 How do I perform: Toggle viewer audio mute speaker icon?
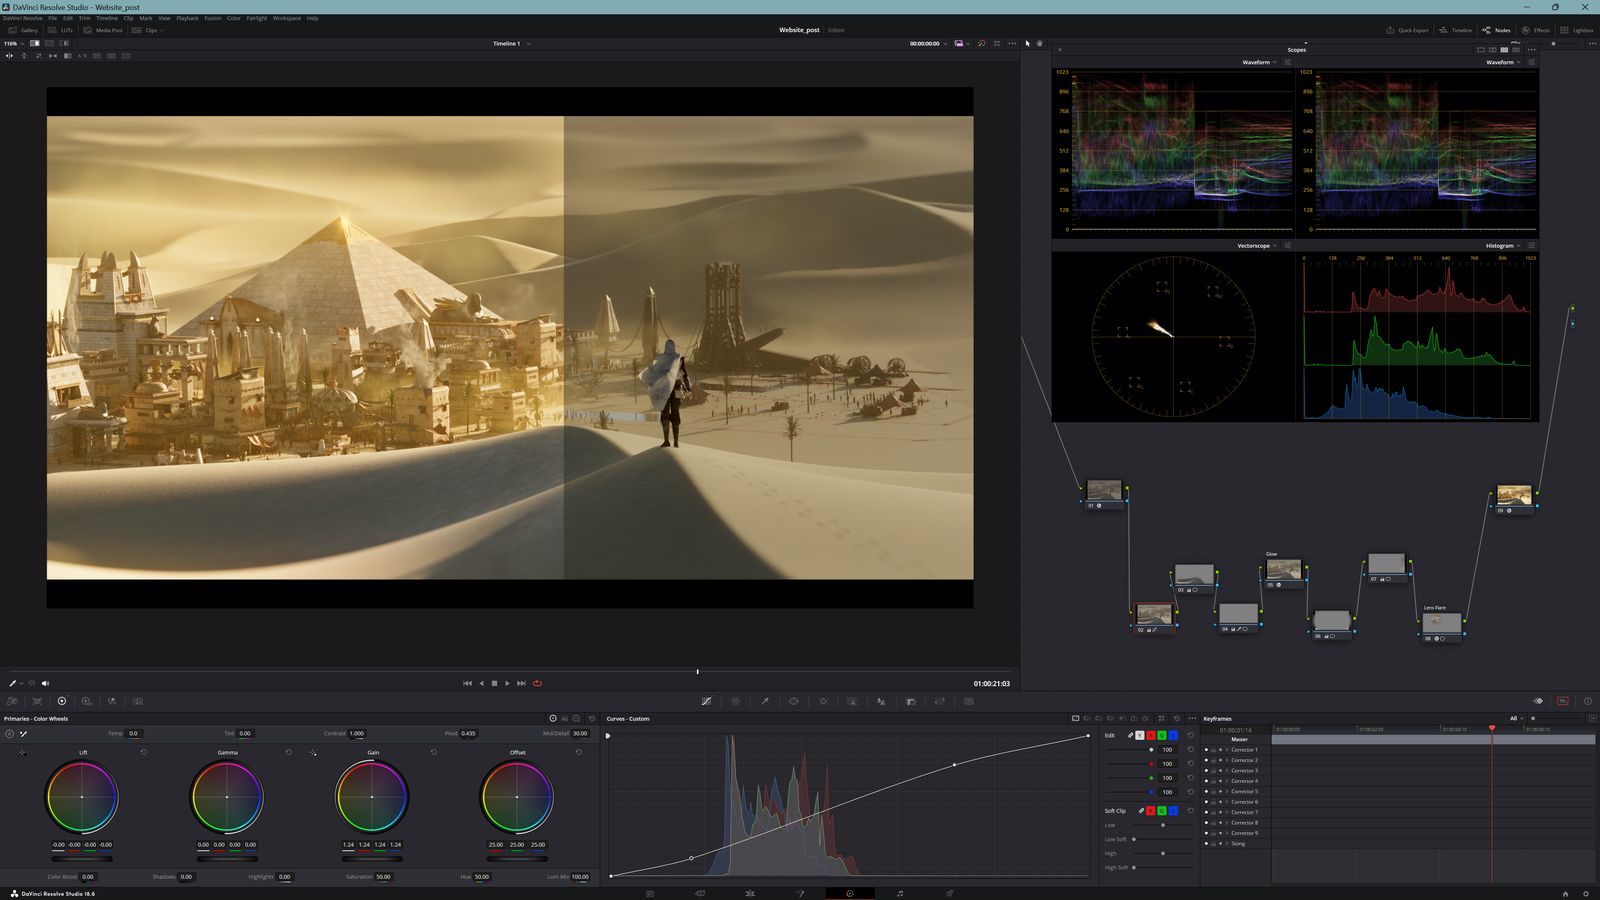coord(45,683)
